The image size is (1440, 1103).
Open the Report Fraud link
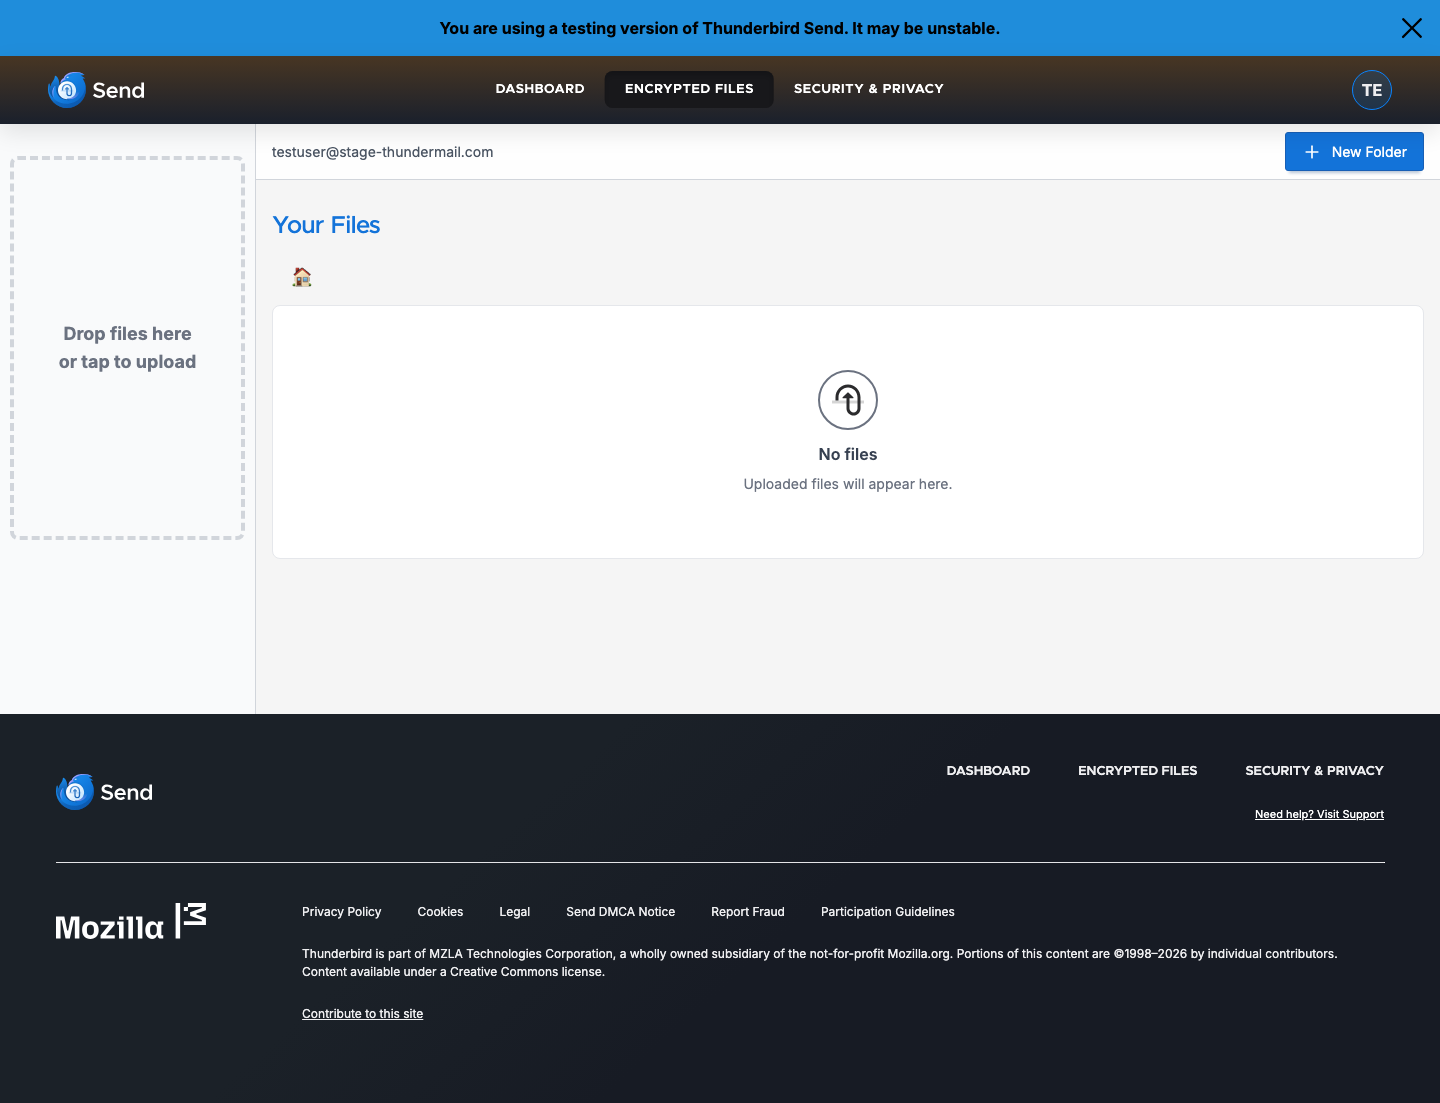click(x=748, y=912)
